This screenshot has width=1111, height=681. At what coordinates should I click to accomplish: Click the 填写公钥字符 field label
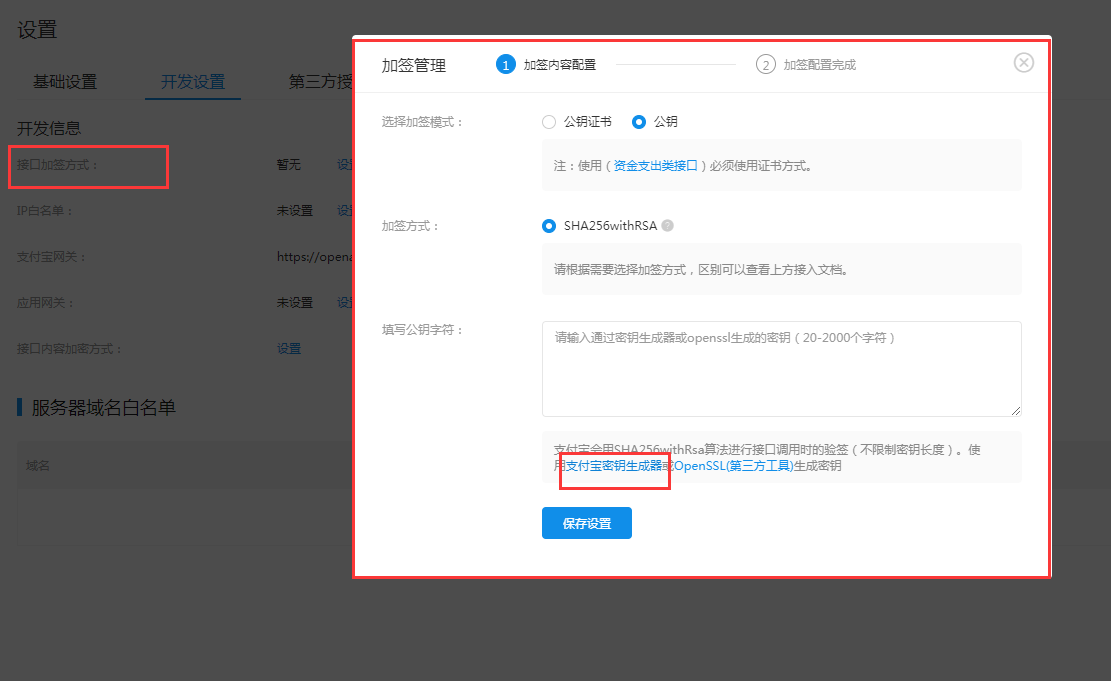pos(422,330)
